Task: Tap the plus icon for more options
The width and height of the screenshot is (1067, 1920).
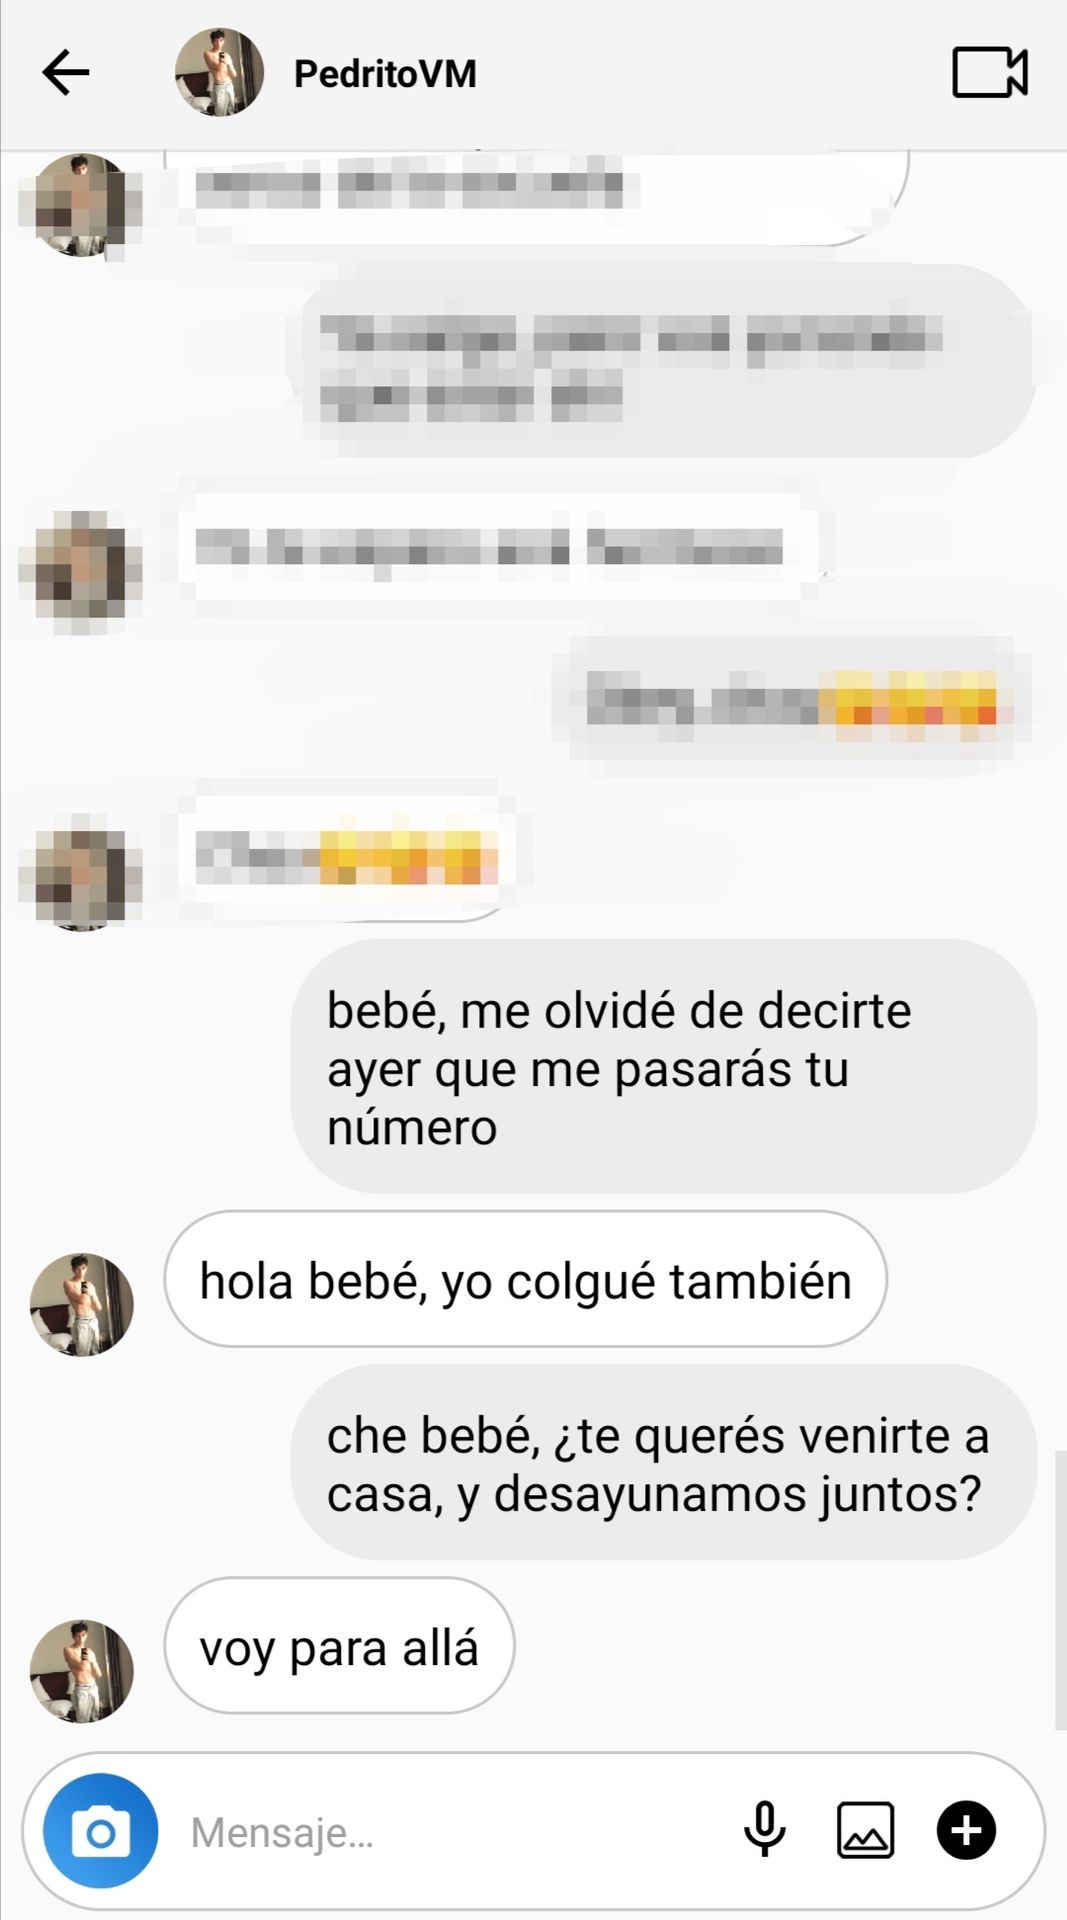Action: 966,1831
